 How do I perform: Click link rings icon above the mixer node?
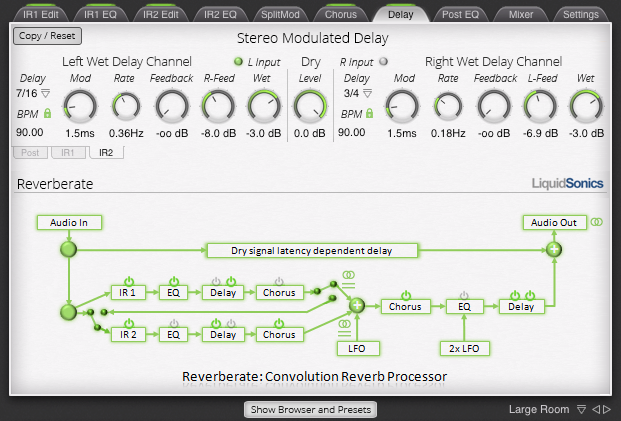click(x=349, y=274)
